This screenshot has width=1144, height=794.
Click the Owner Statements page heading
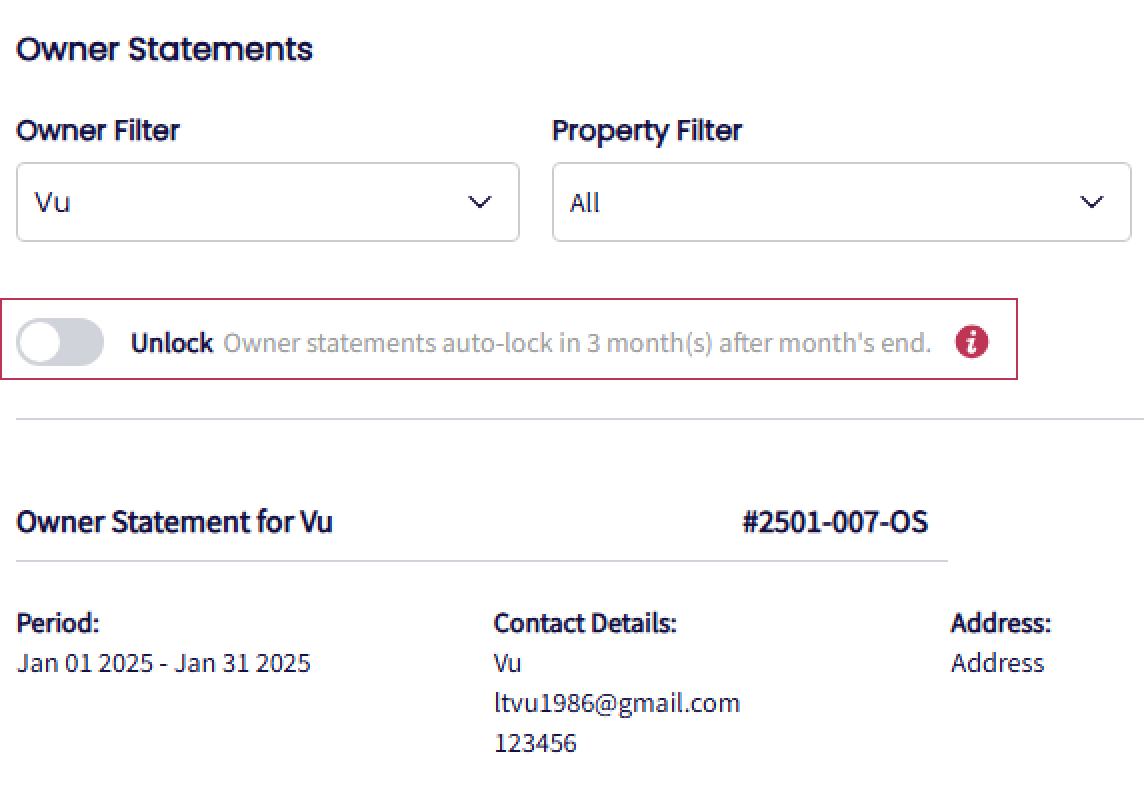165,49
